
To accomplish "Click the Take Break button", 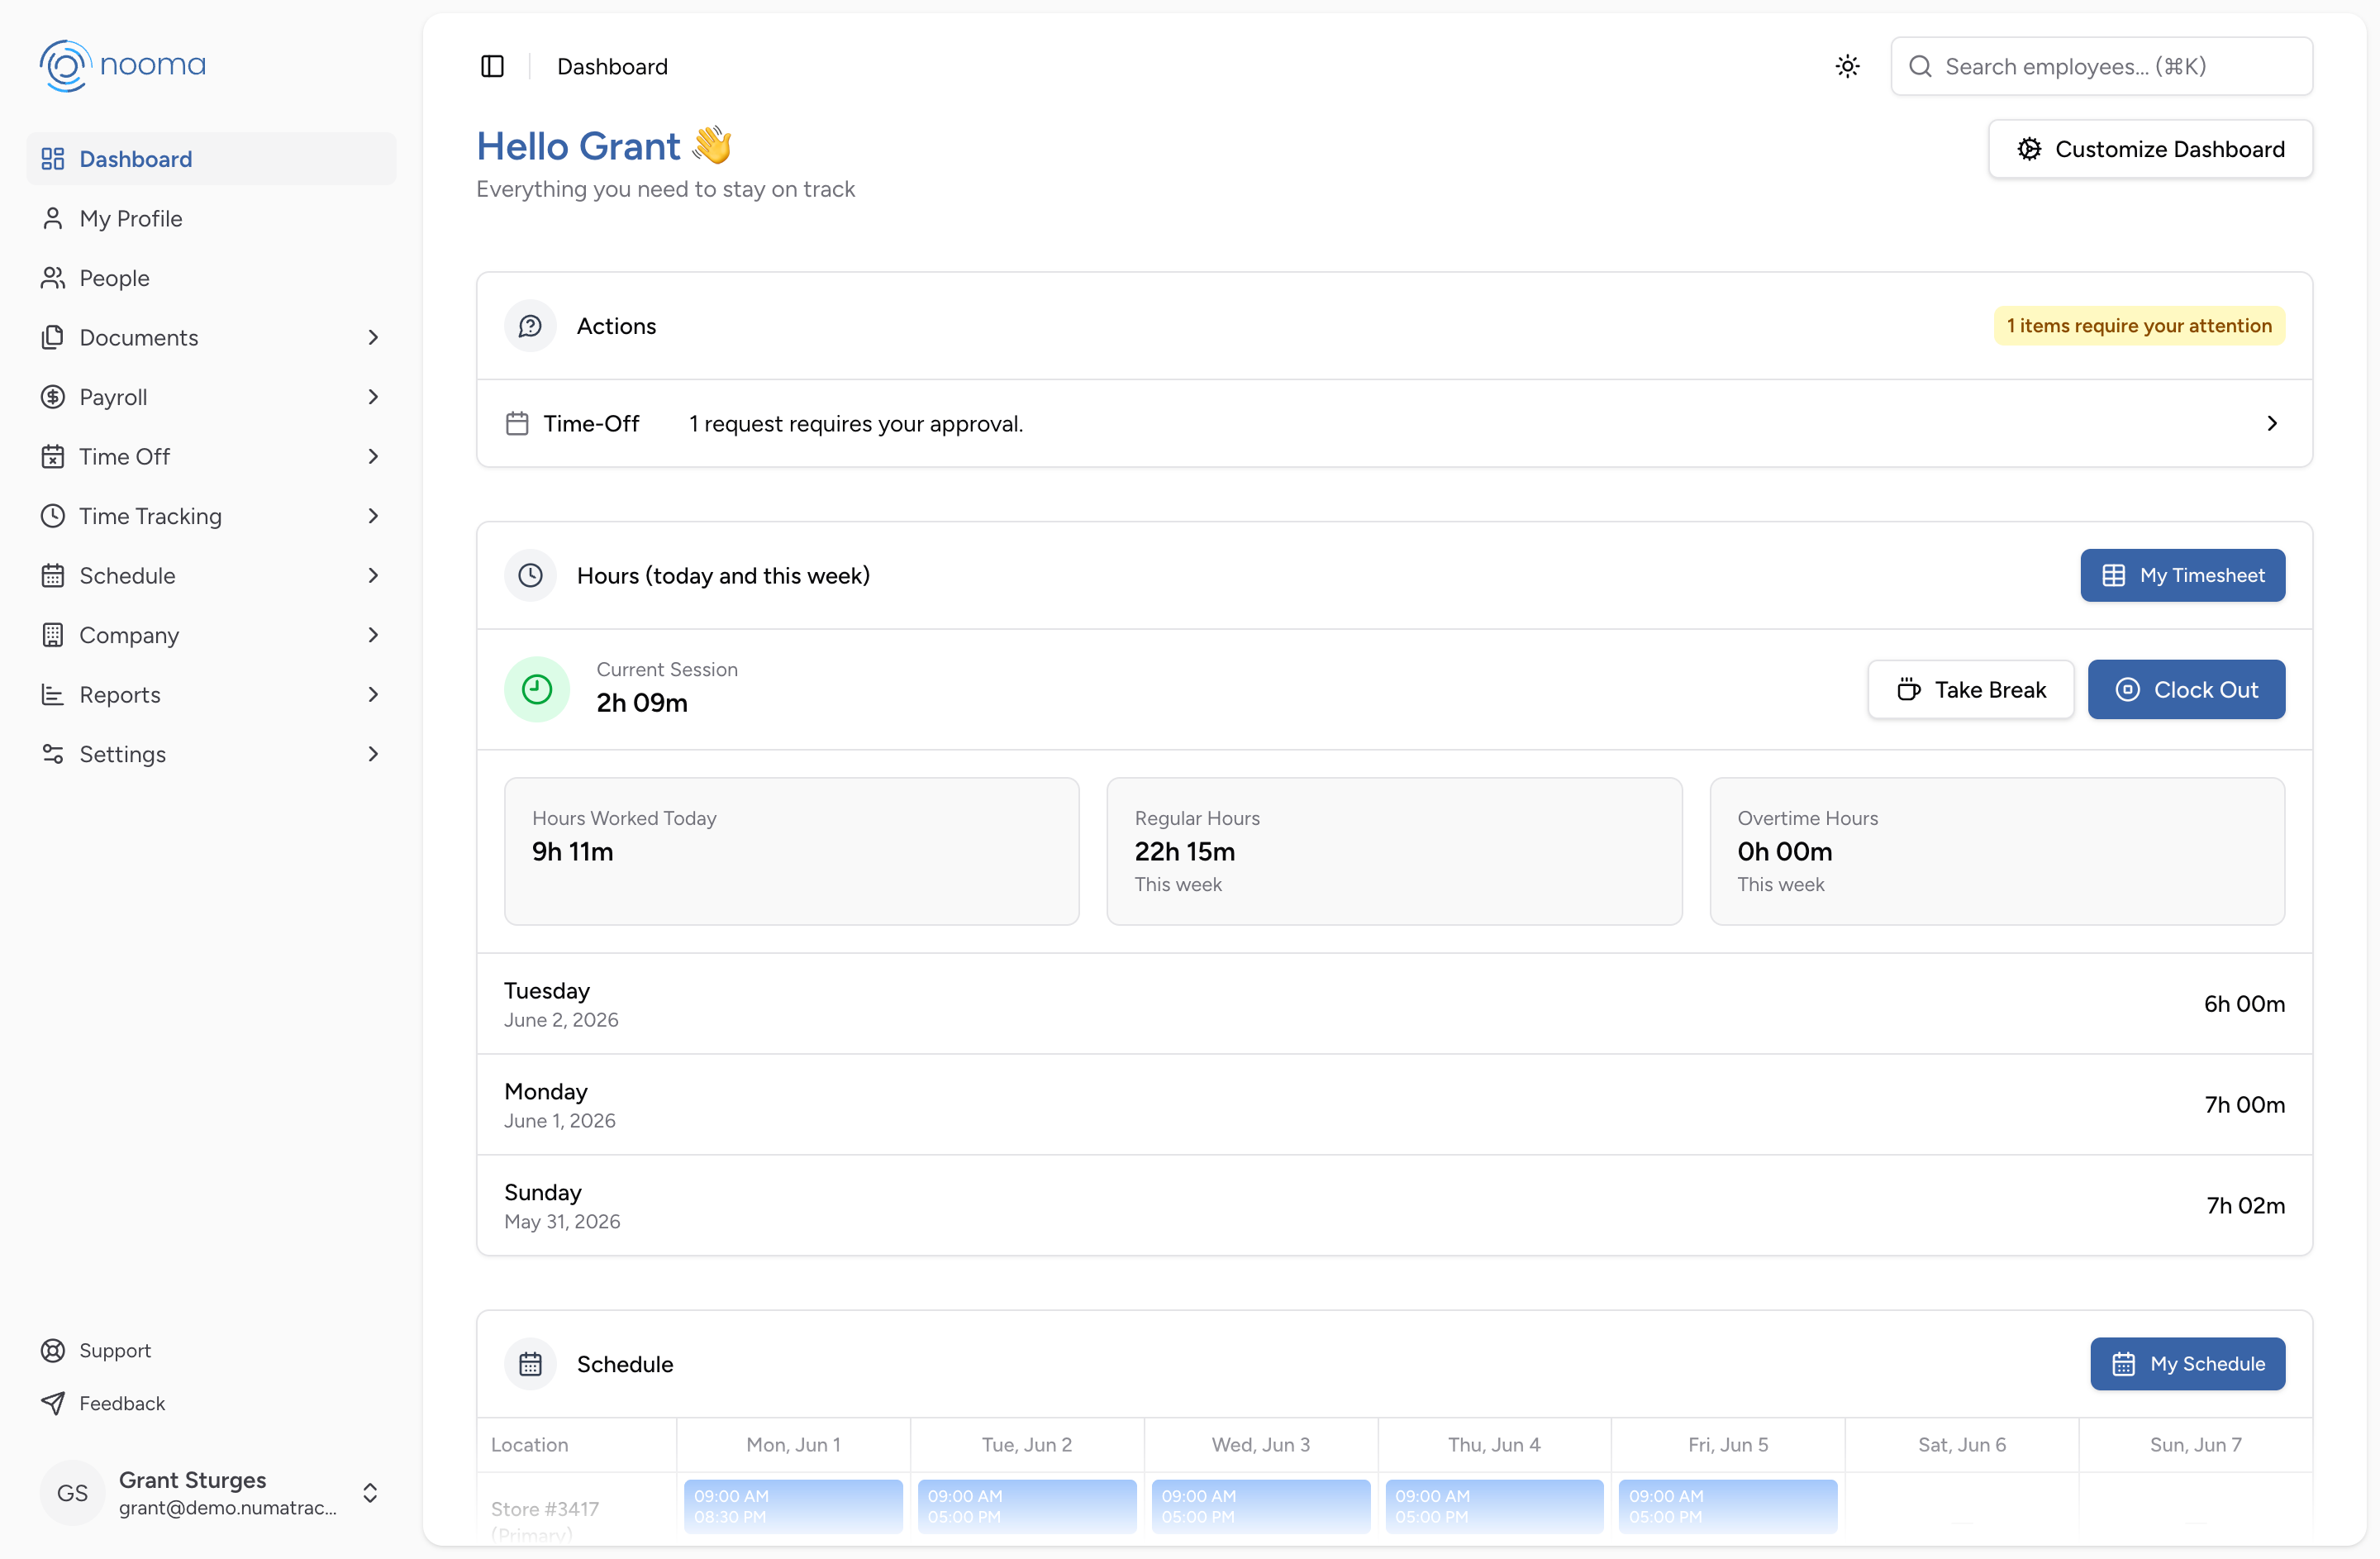I will [x=1970, y=689].
